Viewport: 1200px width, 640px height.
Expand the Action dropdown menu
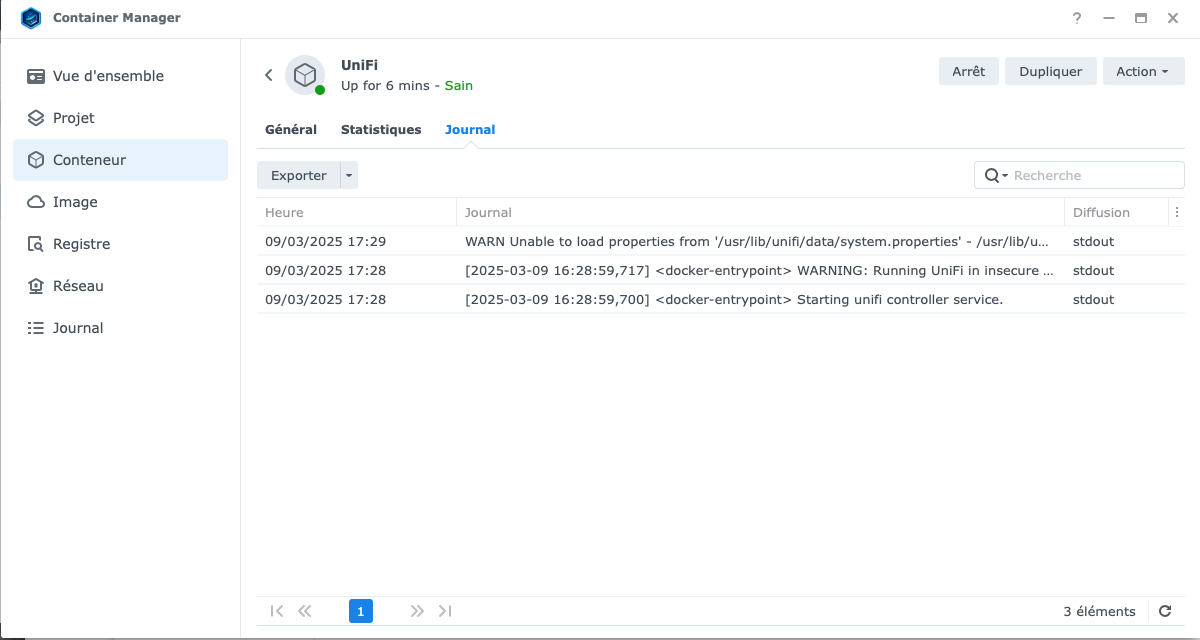tap(1143, 71)
